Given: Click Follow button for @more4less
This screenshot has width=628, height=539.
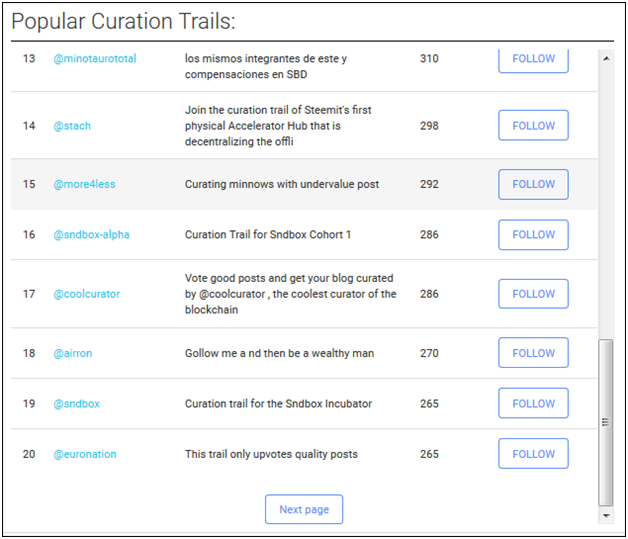Looking at the screenshot, I should (x=533, y=184).
